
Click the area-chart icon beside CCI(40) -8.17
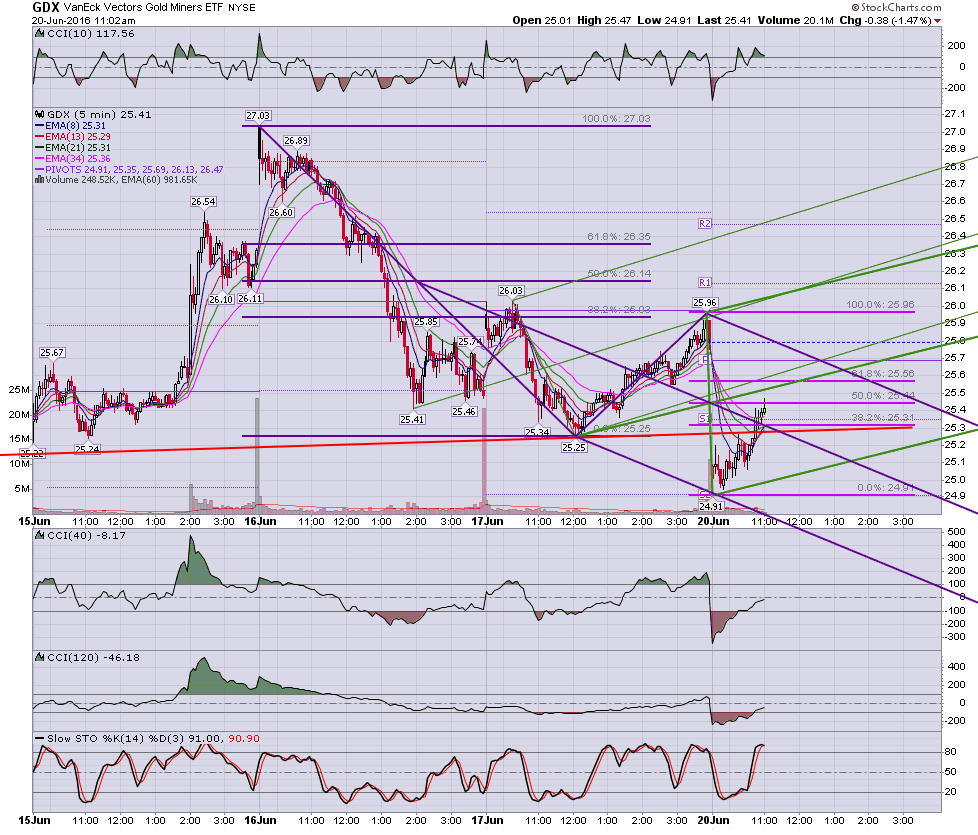click(x=41, y=535)
